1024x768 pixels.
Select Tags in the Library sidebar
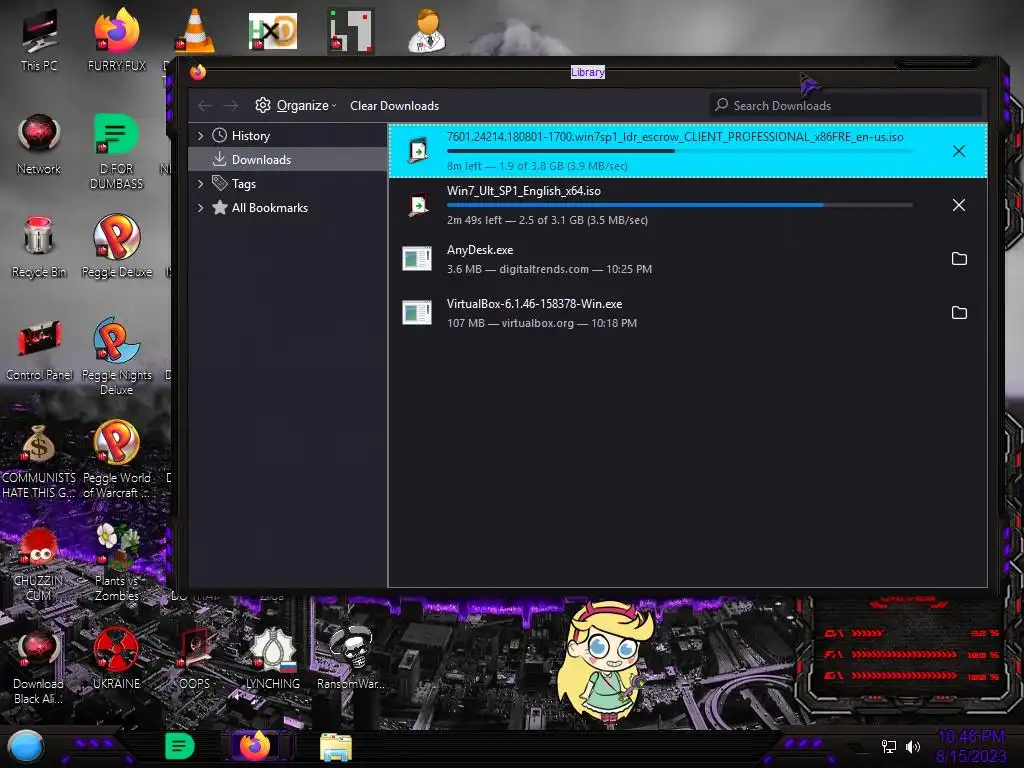pyautogui.click(x=287, y=184)
